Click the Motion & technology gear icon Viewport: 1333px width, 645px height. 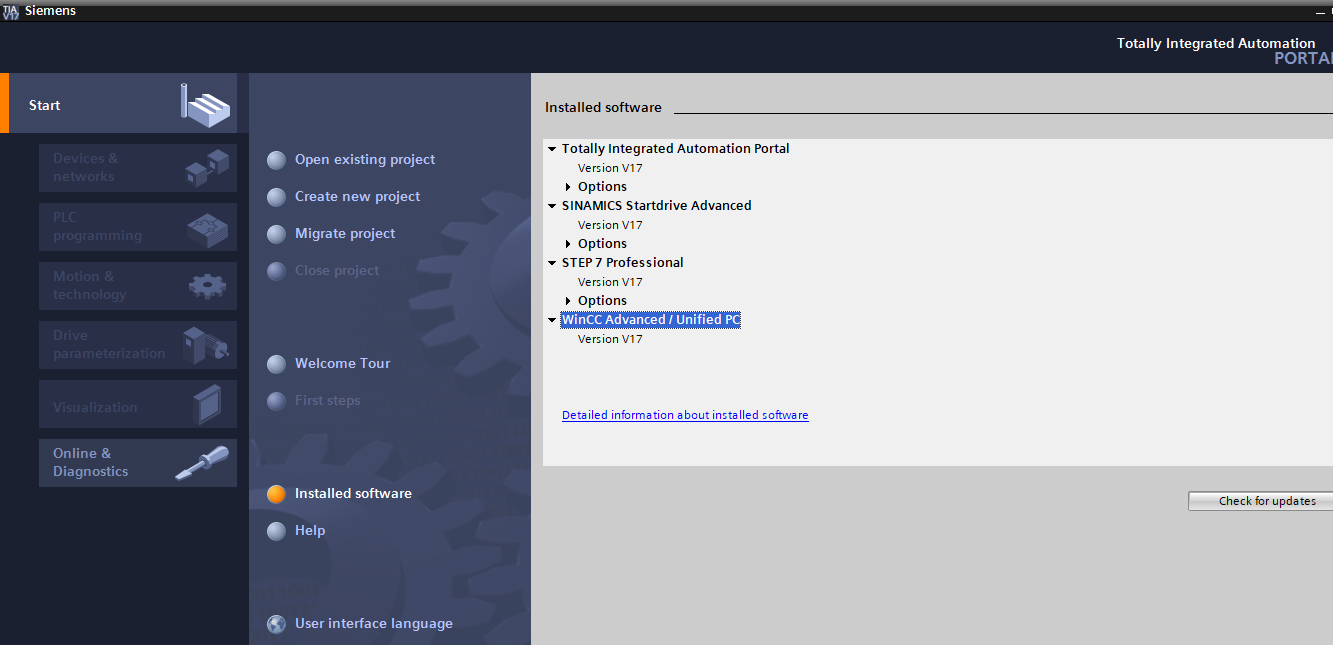tap(207, 286)
